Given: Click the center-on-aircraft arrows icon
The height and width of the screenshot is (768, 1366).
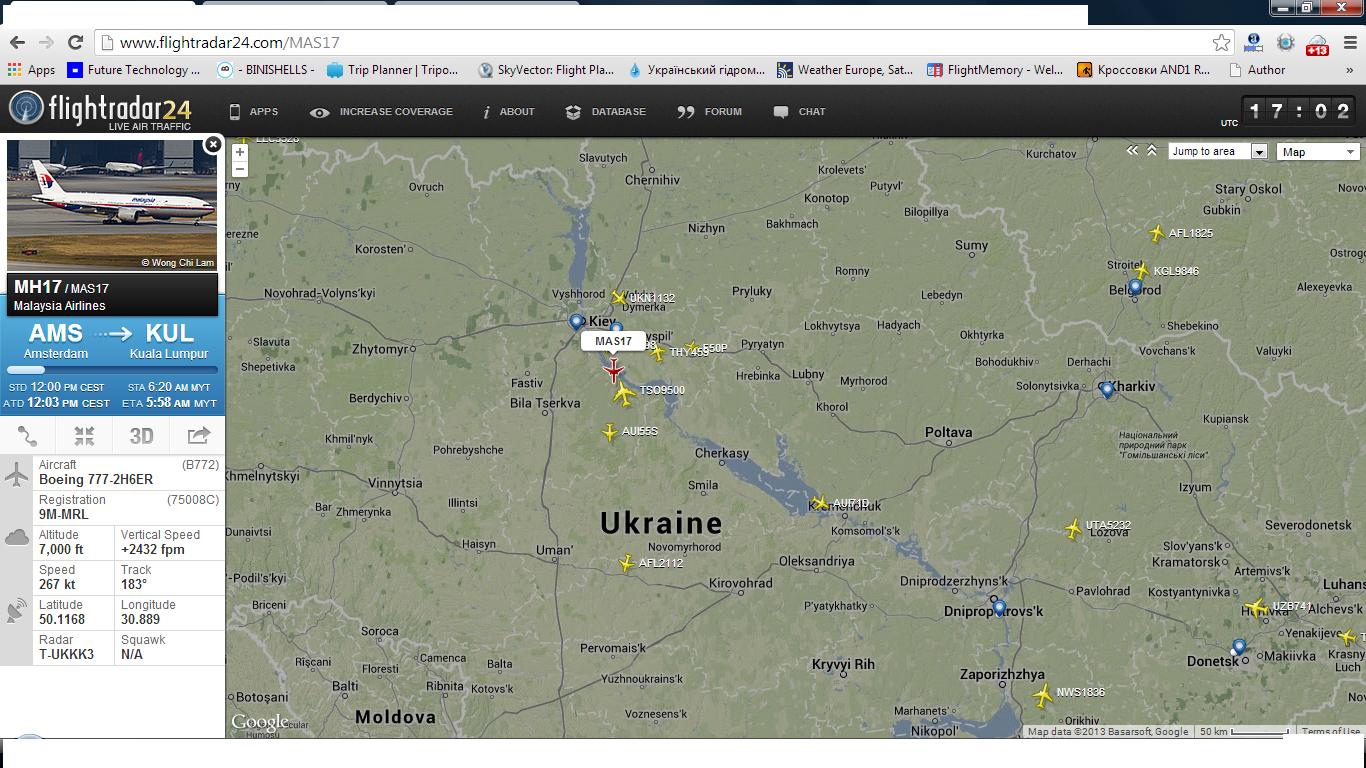Looking at the screenshot, I should pyautogui.click(x=84, y=436).
